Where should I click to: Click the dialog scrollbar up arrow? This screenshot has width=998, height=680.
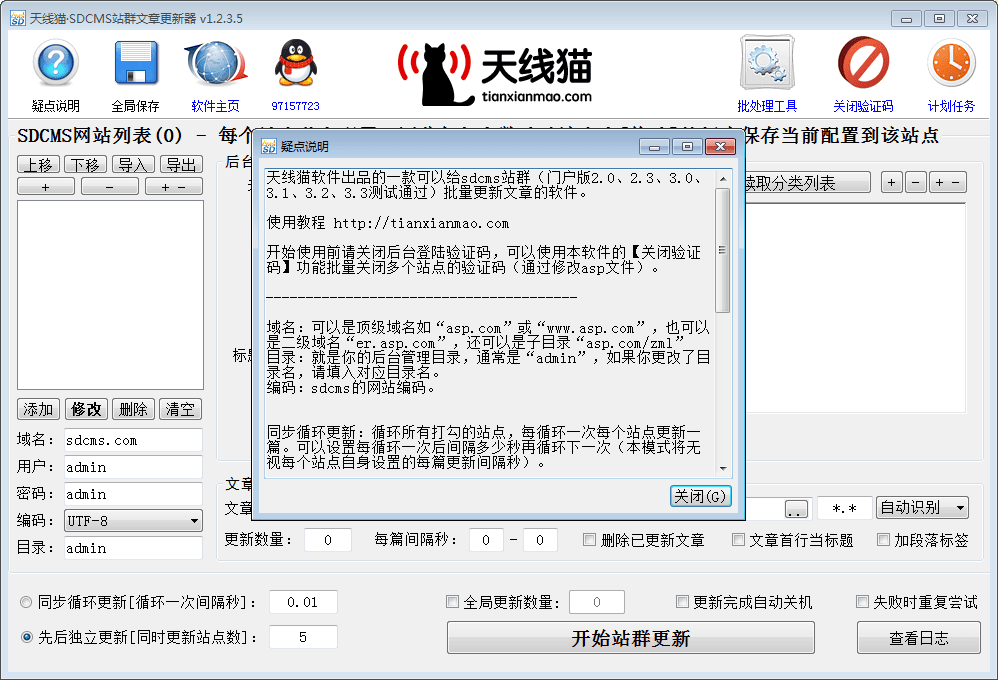tap(722, 179)
